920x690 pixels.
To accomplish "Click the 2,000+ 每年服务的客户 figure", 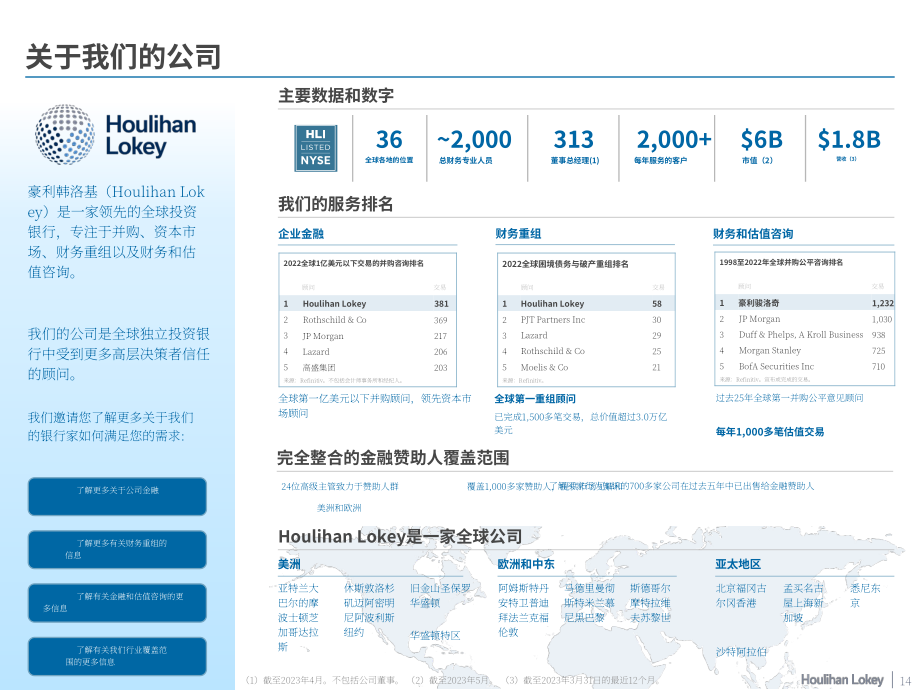I will (x=674, y=147).
